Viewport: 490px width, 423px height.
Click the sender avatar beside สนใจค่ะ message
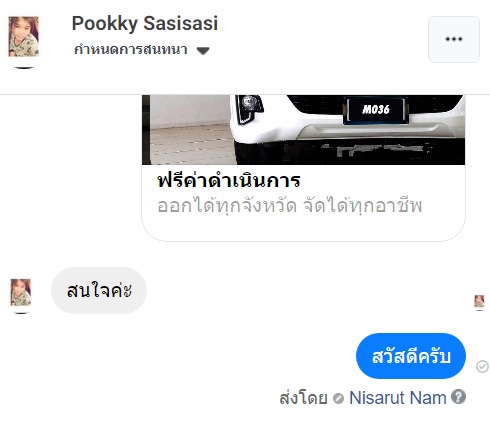tap(21, 293)
